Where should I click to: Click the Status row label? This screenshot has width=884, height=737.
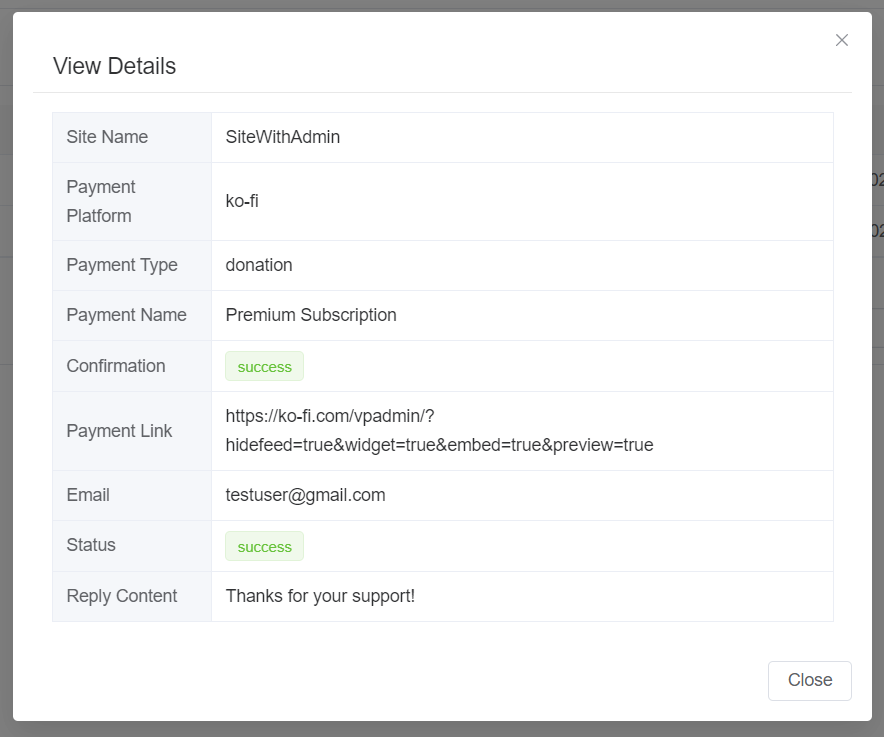[91, 545]
